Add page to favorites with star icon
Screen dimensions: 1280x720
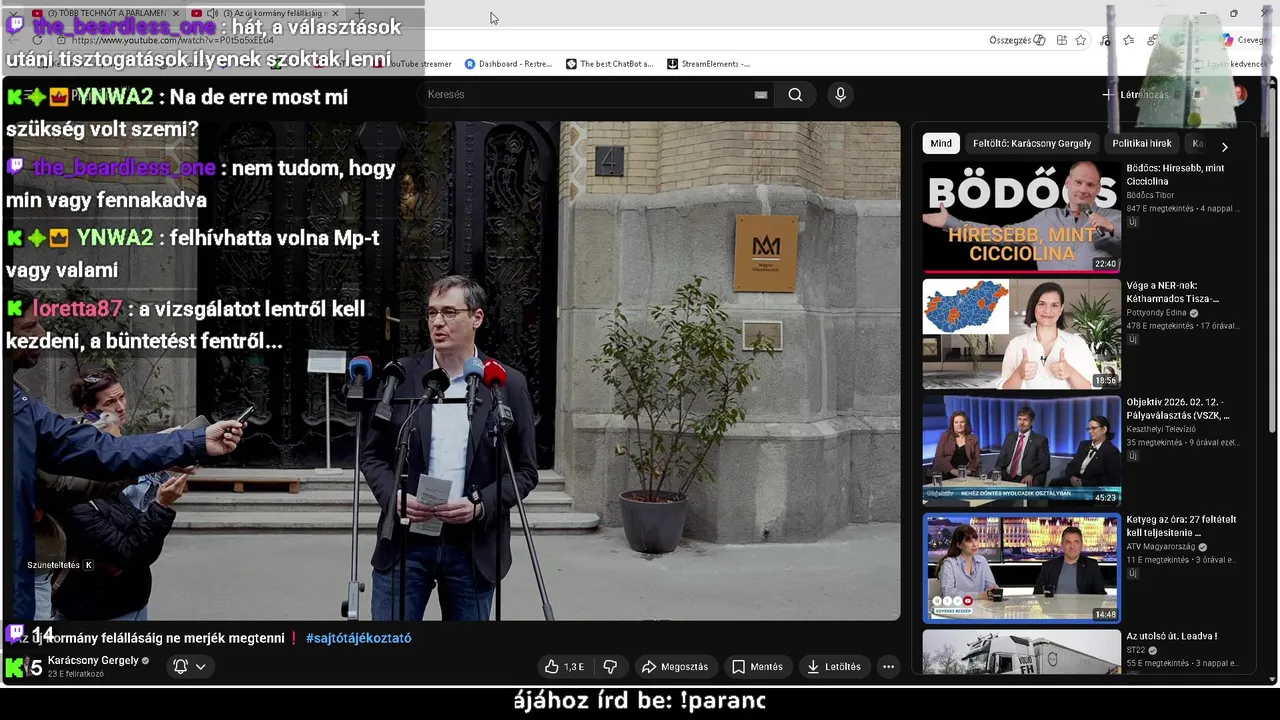point(1081,40)
